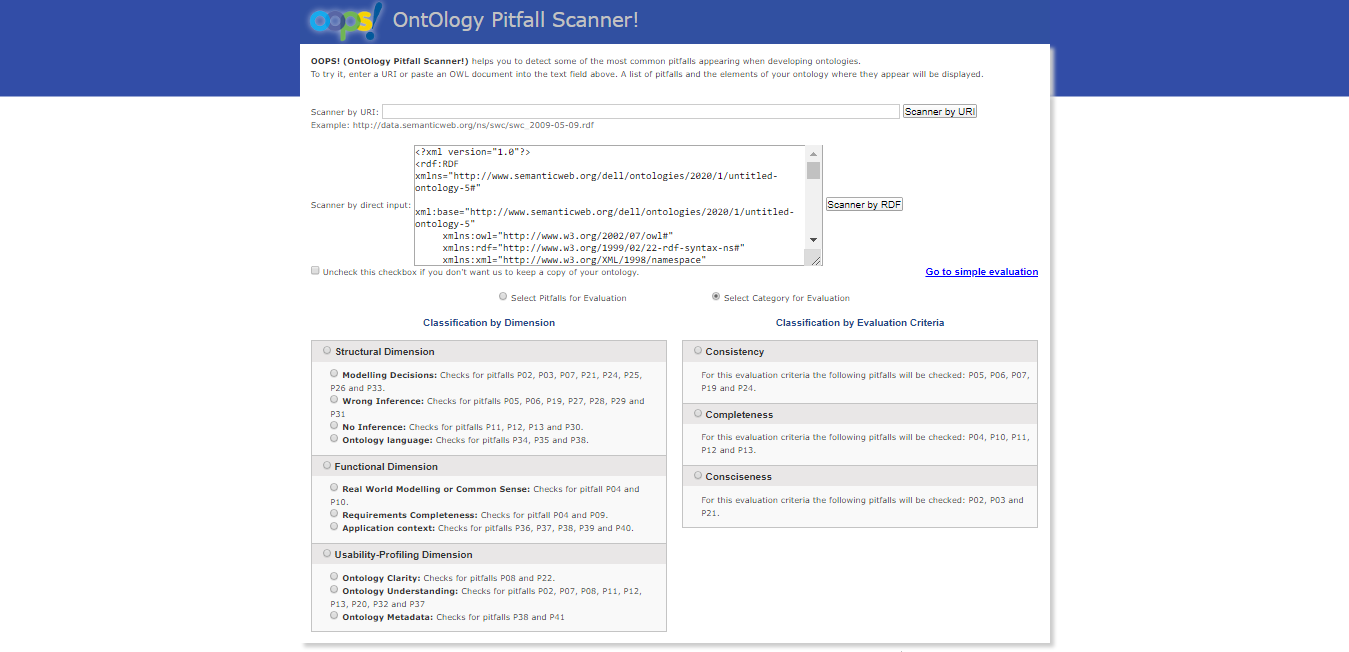The image size is (1349, 652).
Task: Toggle the keep a copy of ontology checkbox
Action: point(316,271)
